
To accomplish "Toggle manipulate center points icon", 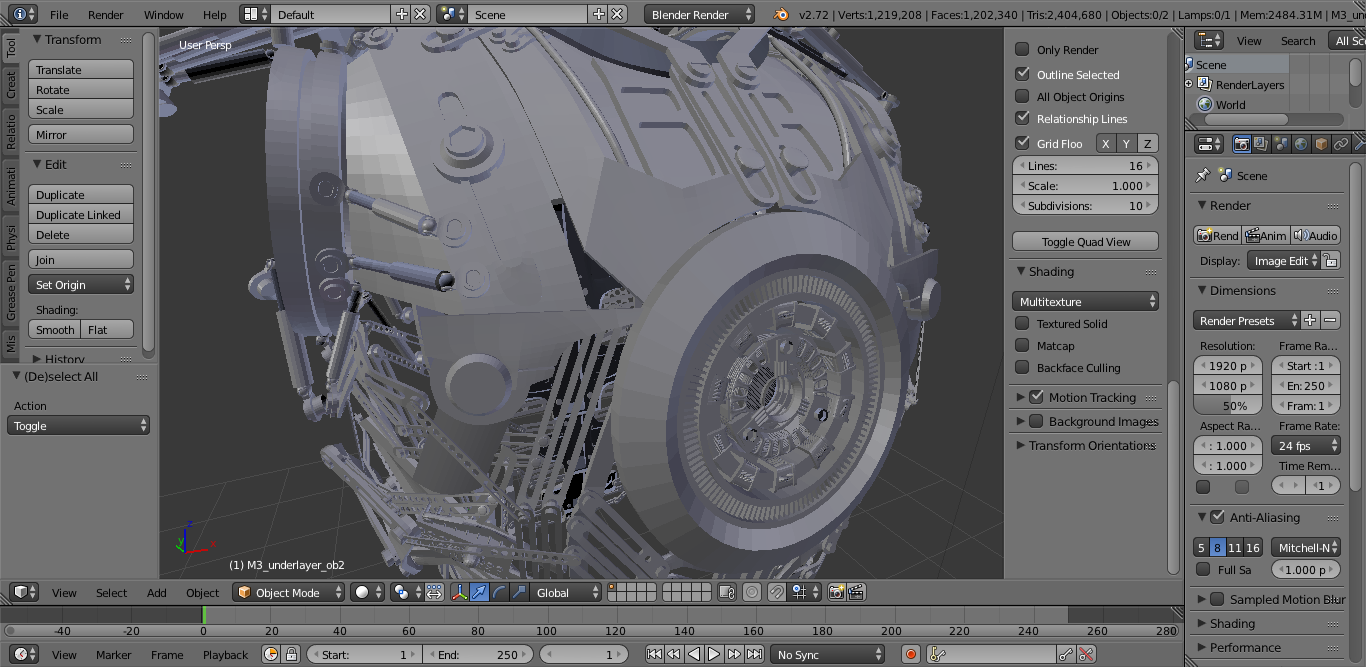I will click(x=435, y=592).
